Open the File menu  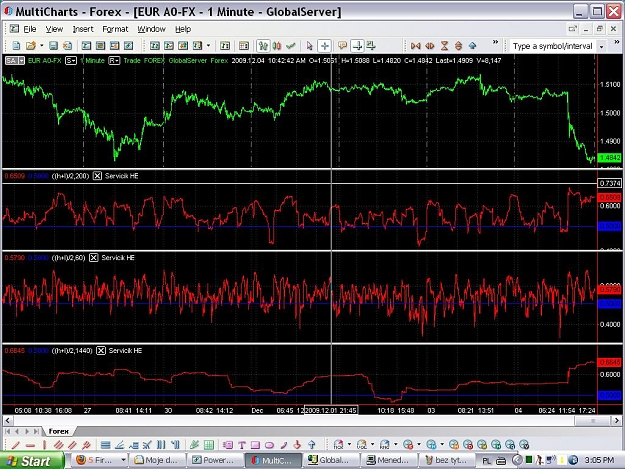click(x=29, y=29)
